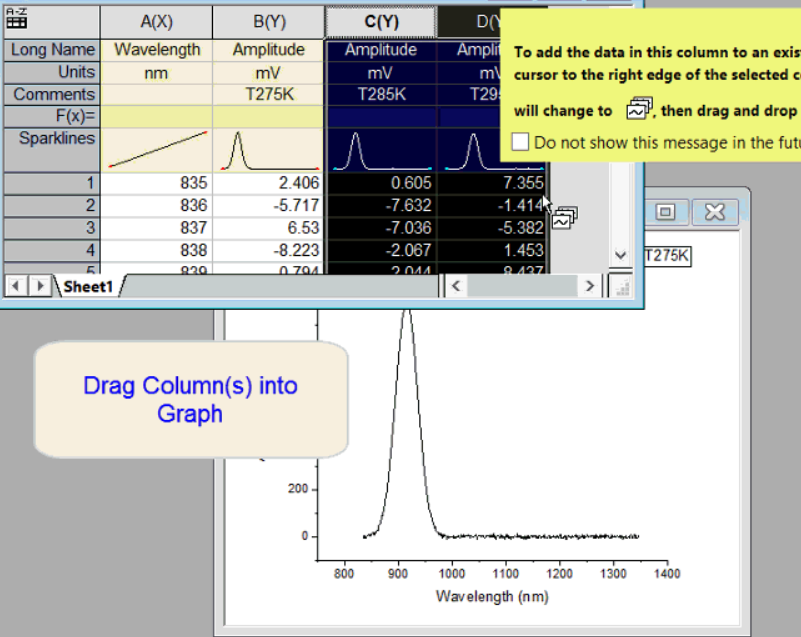Click the sparkline thumbnail in column B
The height and width of the screenshot is (637, 801).
tap(269, 150)
